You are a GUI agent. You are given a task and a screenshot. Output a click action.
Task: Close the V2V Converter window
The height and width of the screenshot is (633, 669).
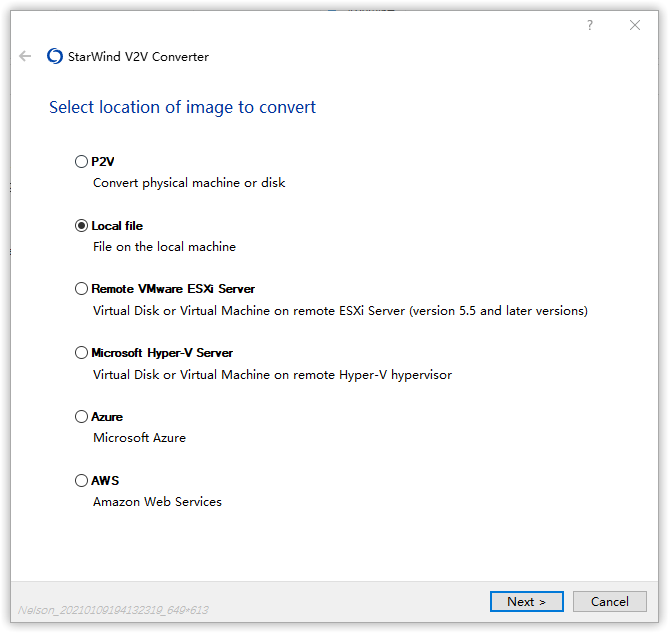pyautogui.click(x=635, y=25)
